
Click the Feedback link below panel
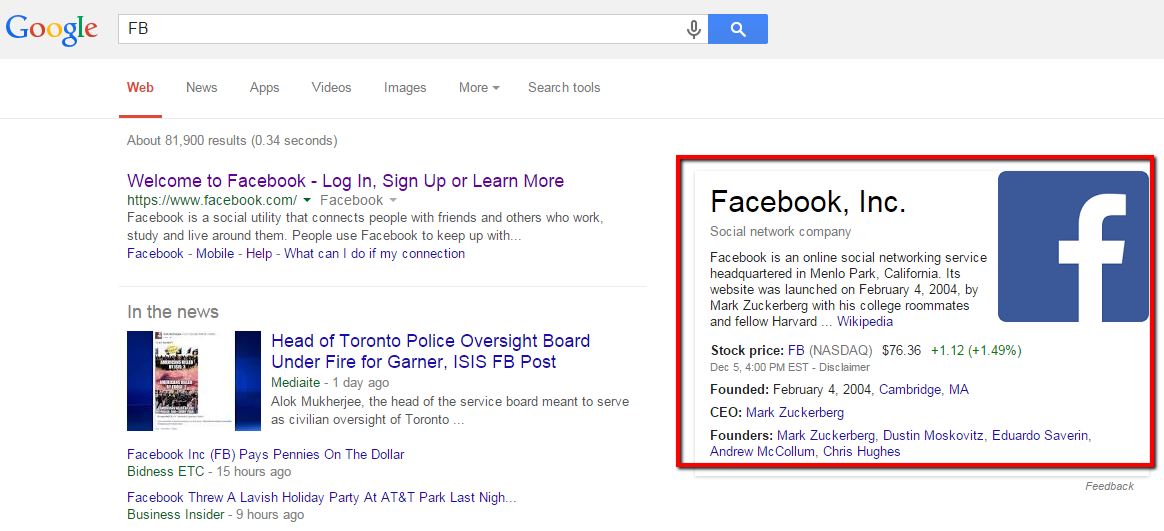(1109, 487)
